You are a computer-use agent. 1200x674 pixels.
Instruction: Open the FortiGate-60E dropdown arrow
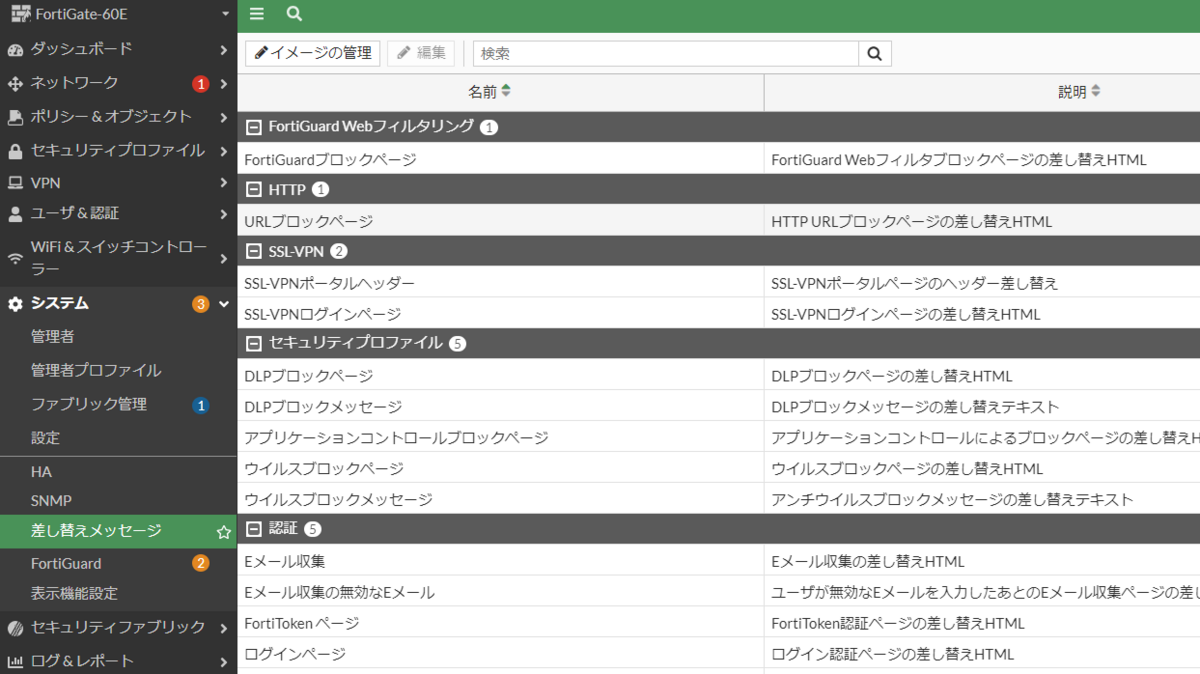pos(225,15)
